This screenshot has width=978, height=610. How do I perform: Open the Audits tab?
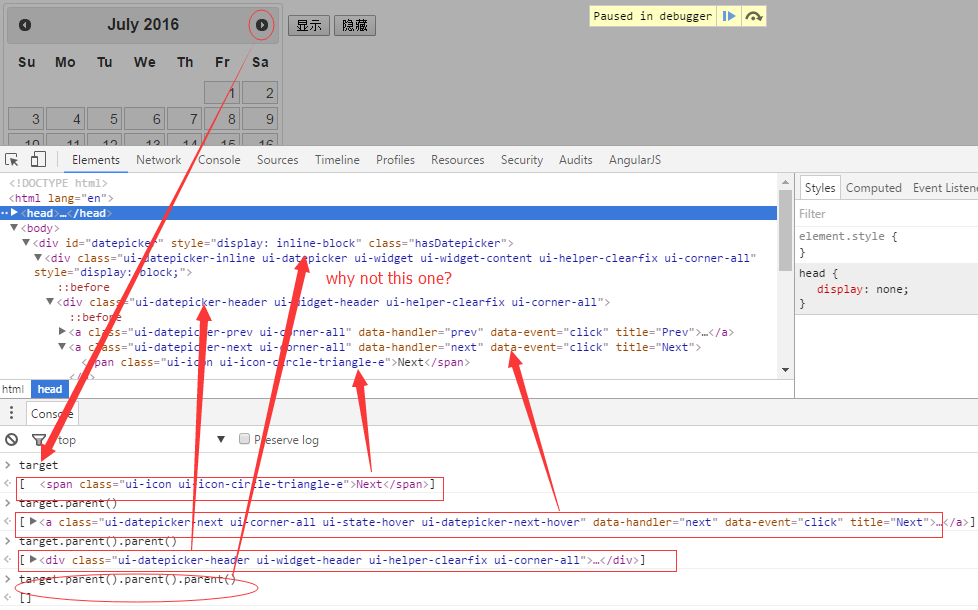click(575, 160)
